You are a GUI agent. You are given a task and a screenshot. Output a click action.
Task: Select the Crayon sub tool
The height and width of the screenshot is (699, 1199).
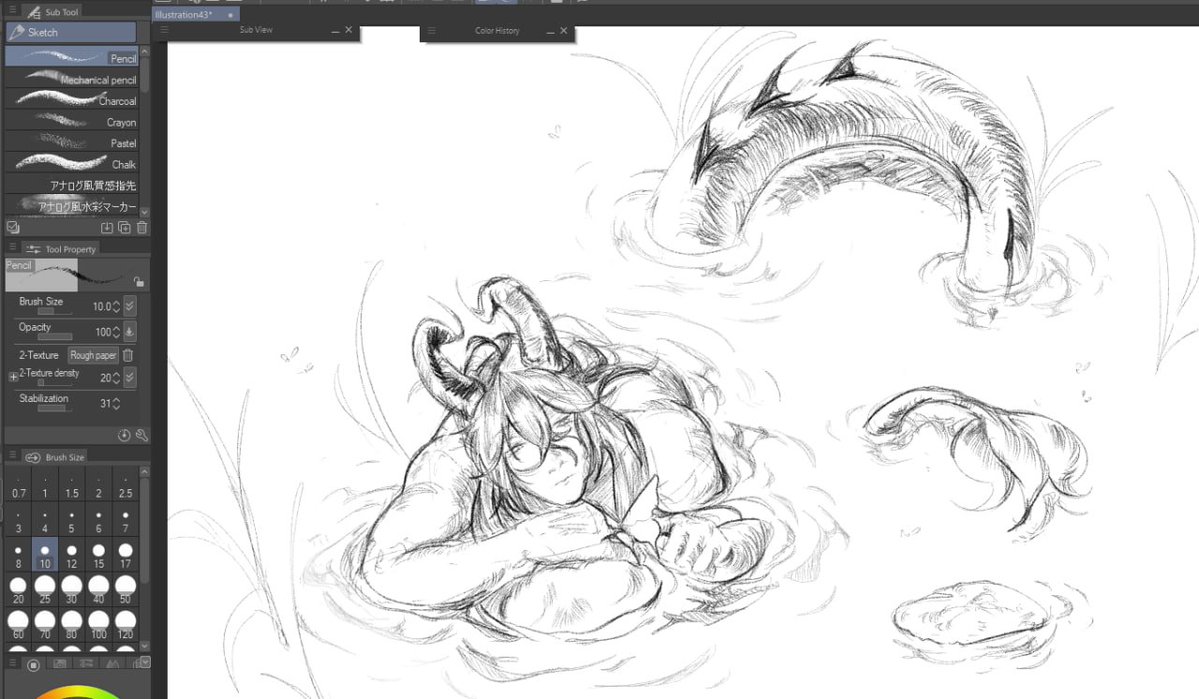click(72, 121)
